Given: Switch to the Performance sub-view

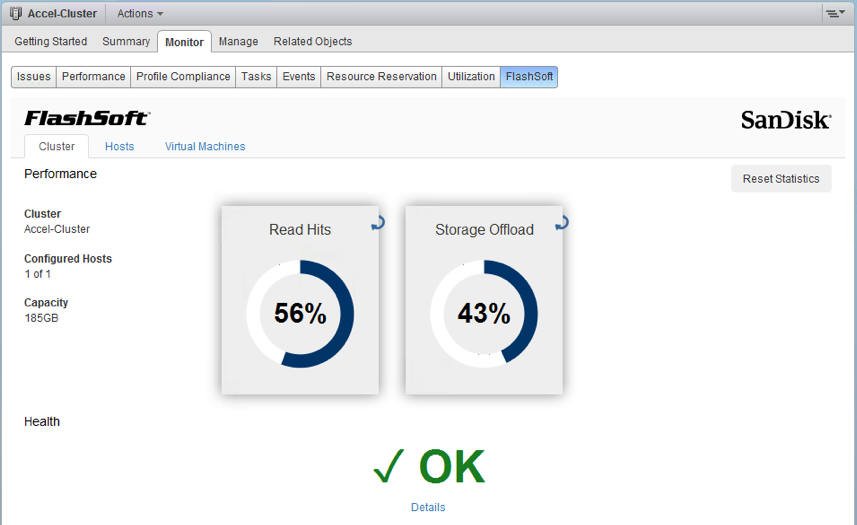Looking at the screenshot, I should [x=94, y=77].
